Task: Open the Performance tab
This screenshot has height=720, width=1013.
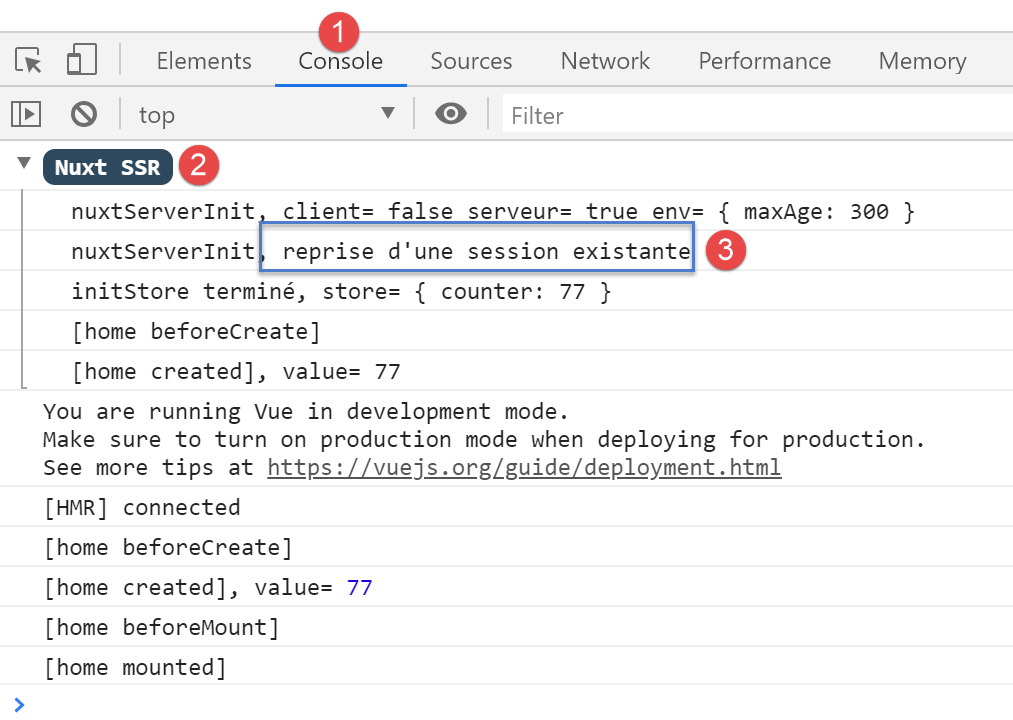Action: pyautogui.click(x=764, y=61)
